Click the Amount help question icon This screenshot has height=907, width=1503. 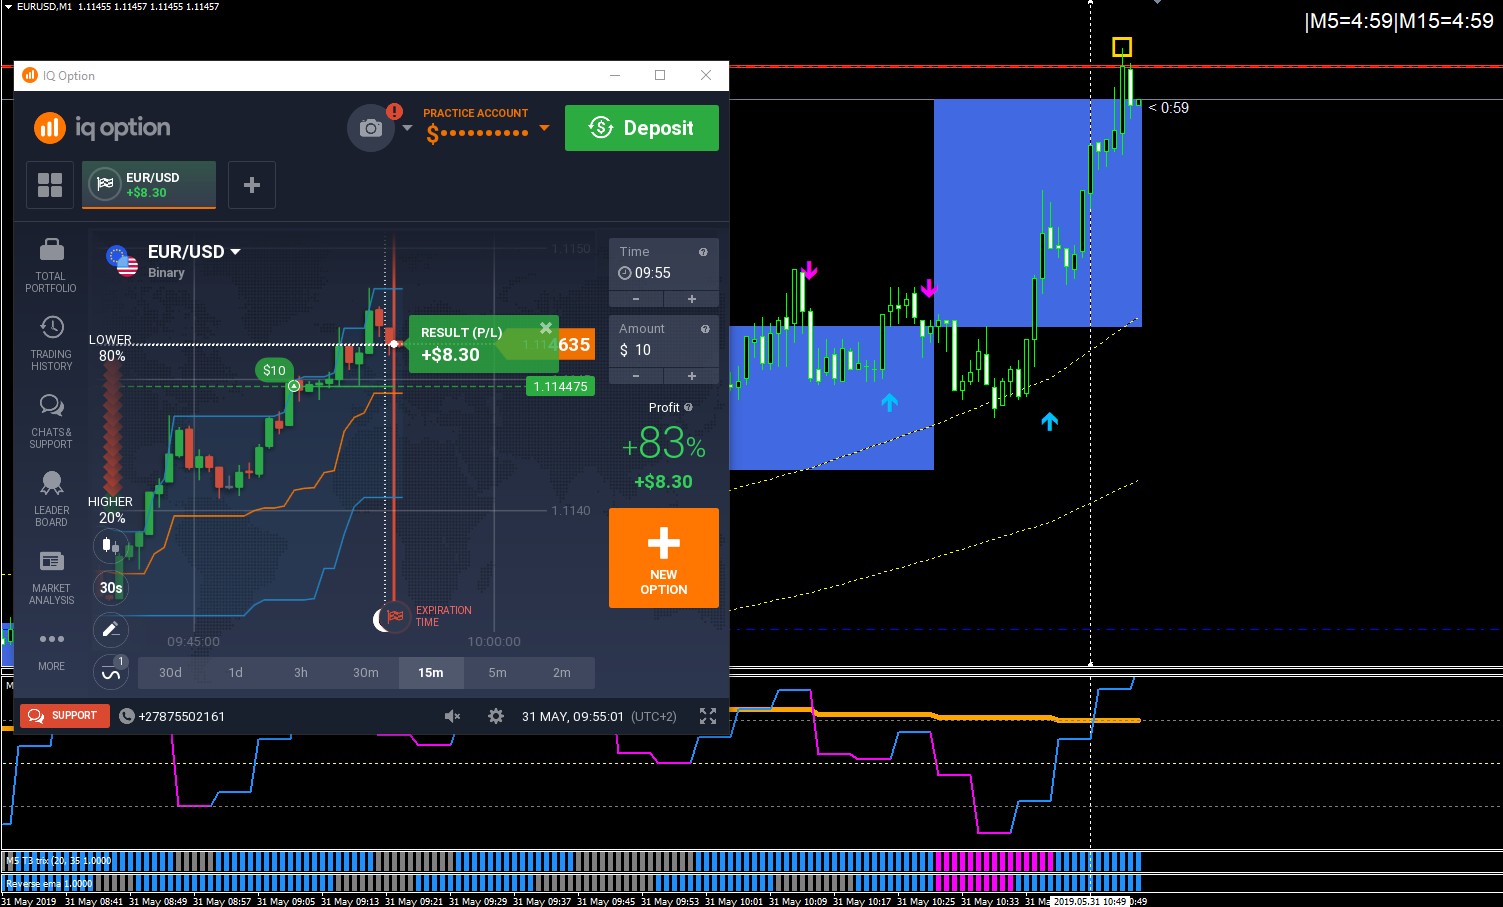click(x=705, y=329)
